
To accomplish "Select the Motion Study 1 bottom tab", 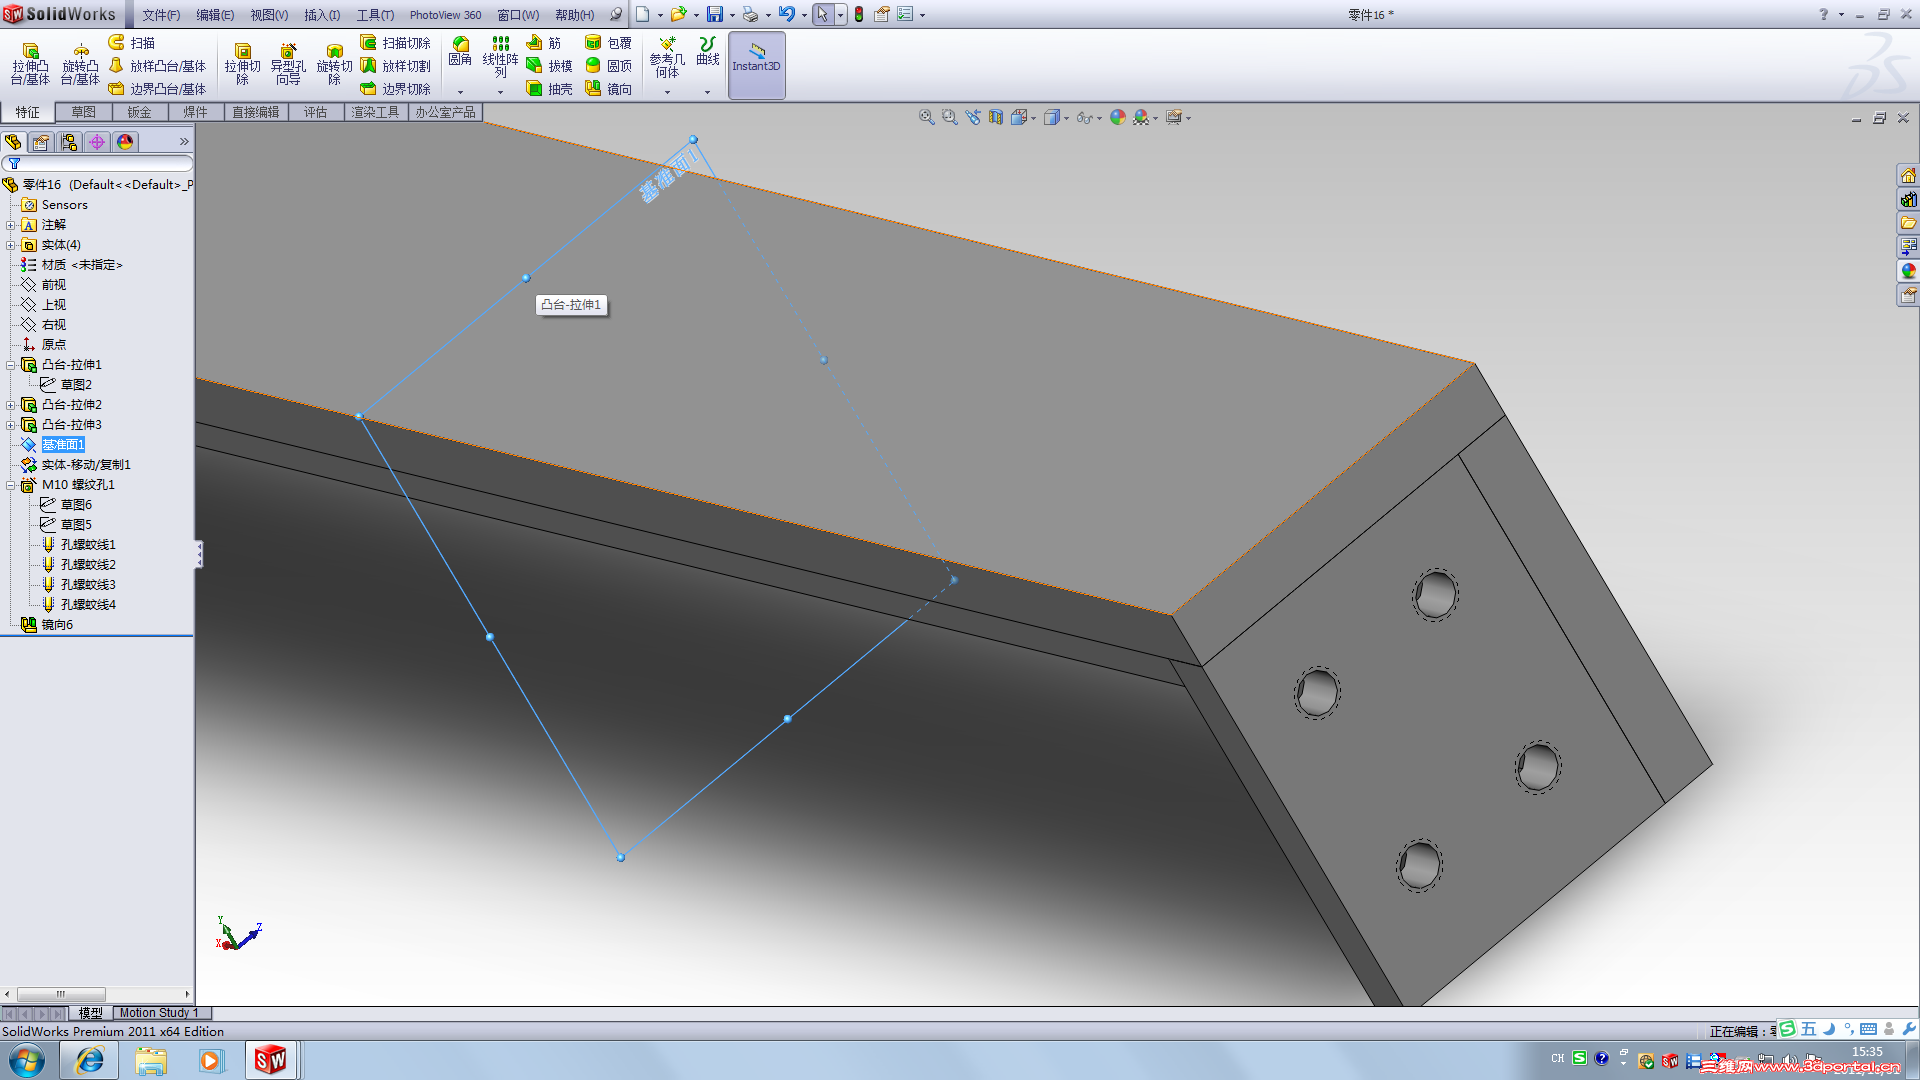I will coord(159,1013).
